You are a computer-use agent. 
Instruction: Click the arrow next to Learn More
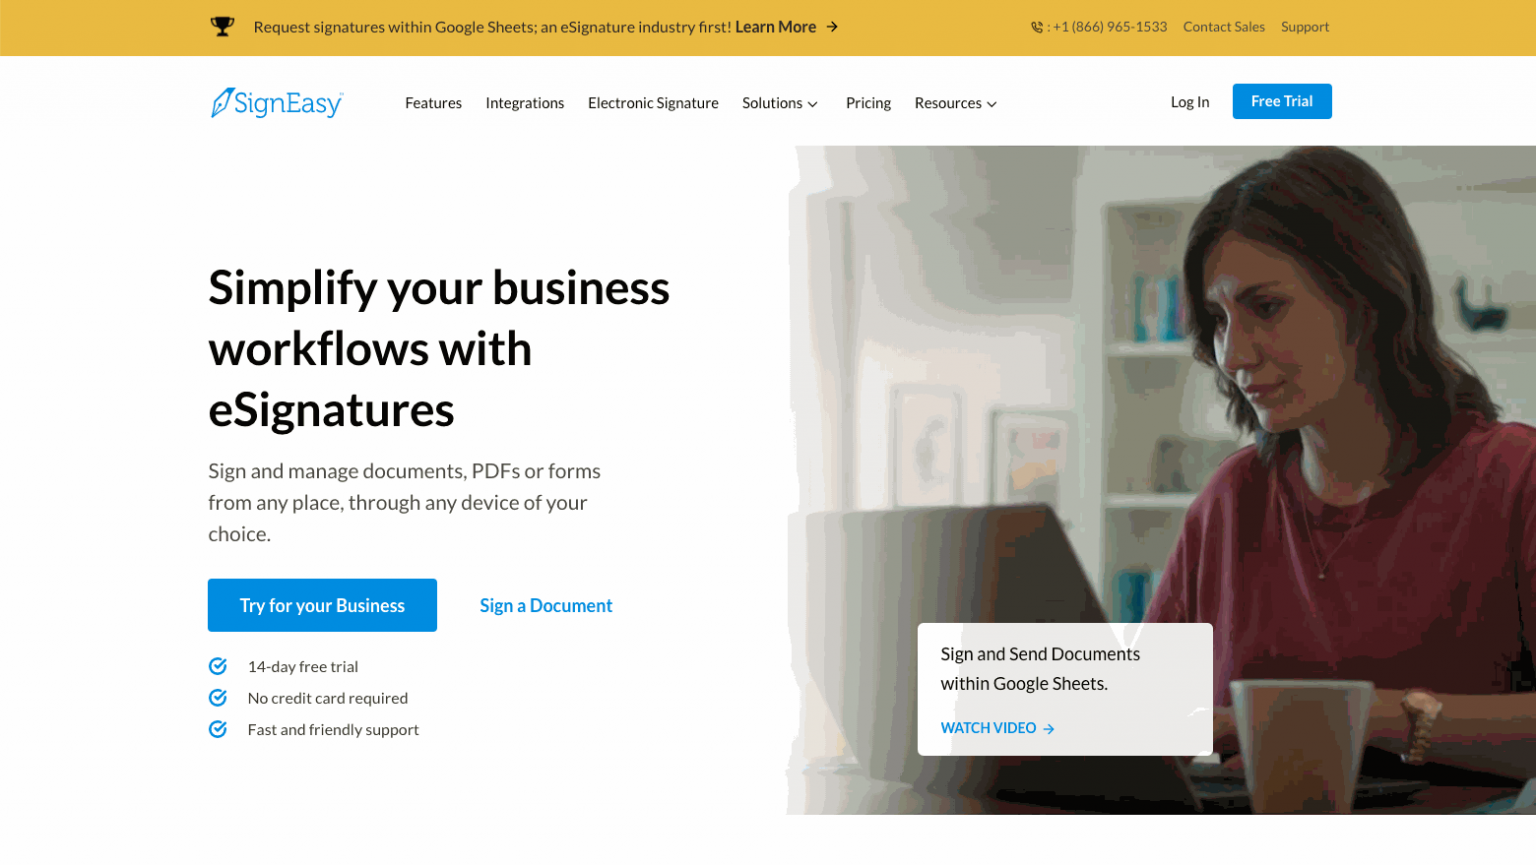[832, 27]
